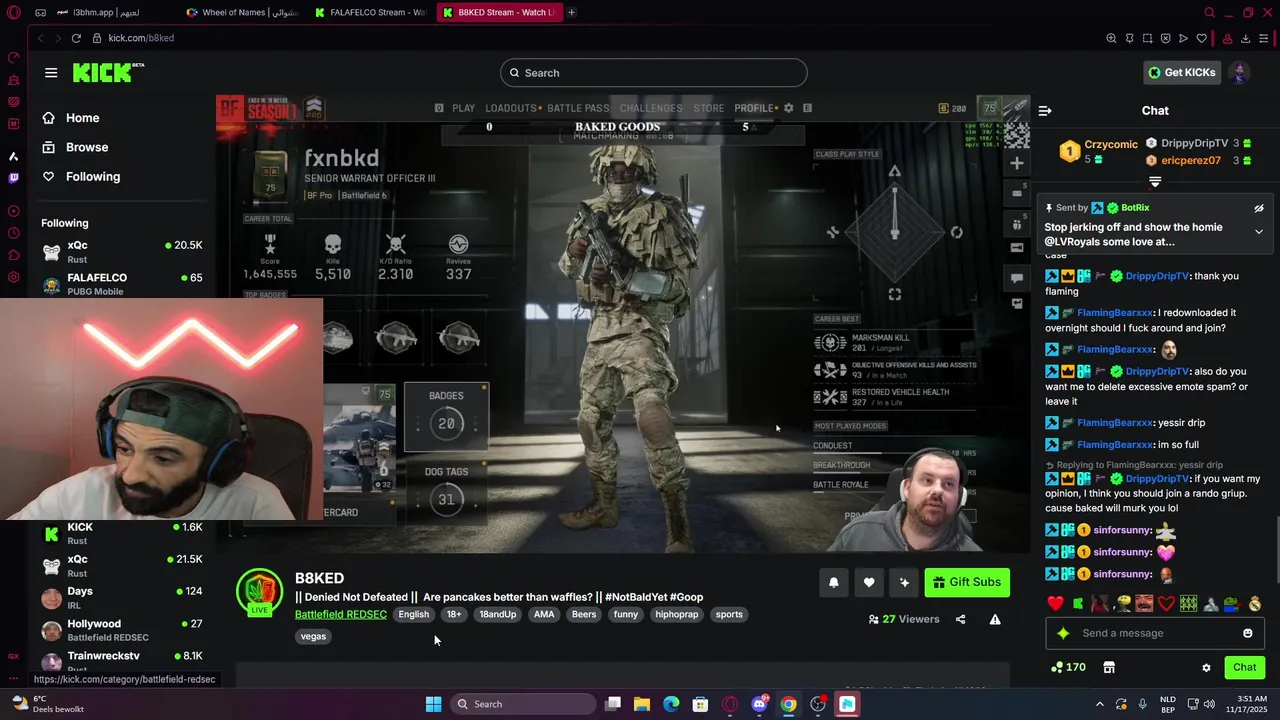This screenshot has height=720, width=1280.
Task: Focus the Send a message field
Action: click(x=1155, y=633)
